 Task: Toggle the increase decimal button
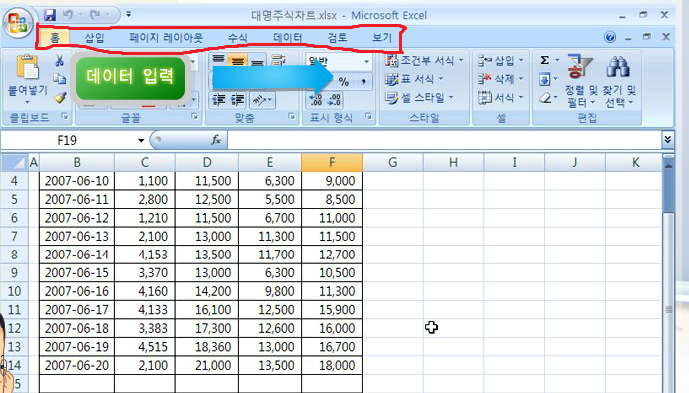pyautogui.click(x=315, y=100)
